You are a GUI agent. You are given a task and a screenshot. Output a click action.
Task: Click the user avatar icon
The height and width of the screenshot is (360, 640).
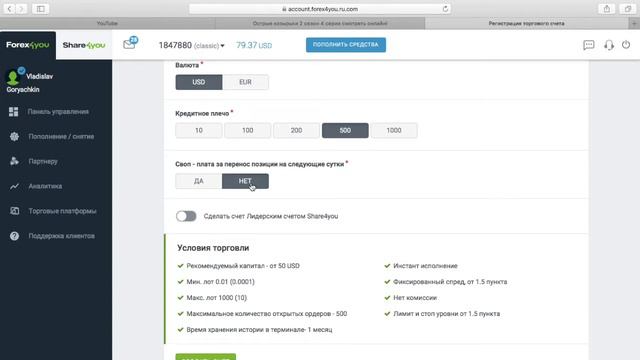click(x=13, y=77)
